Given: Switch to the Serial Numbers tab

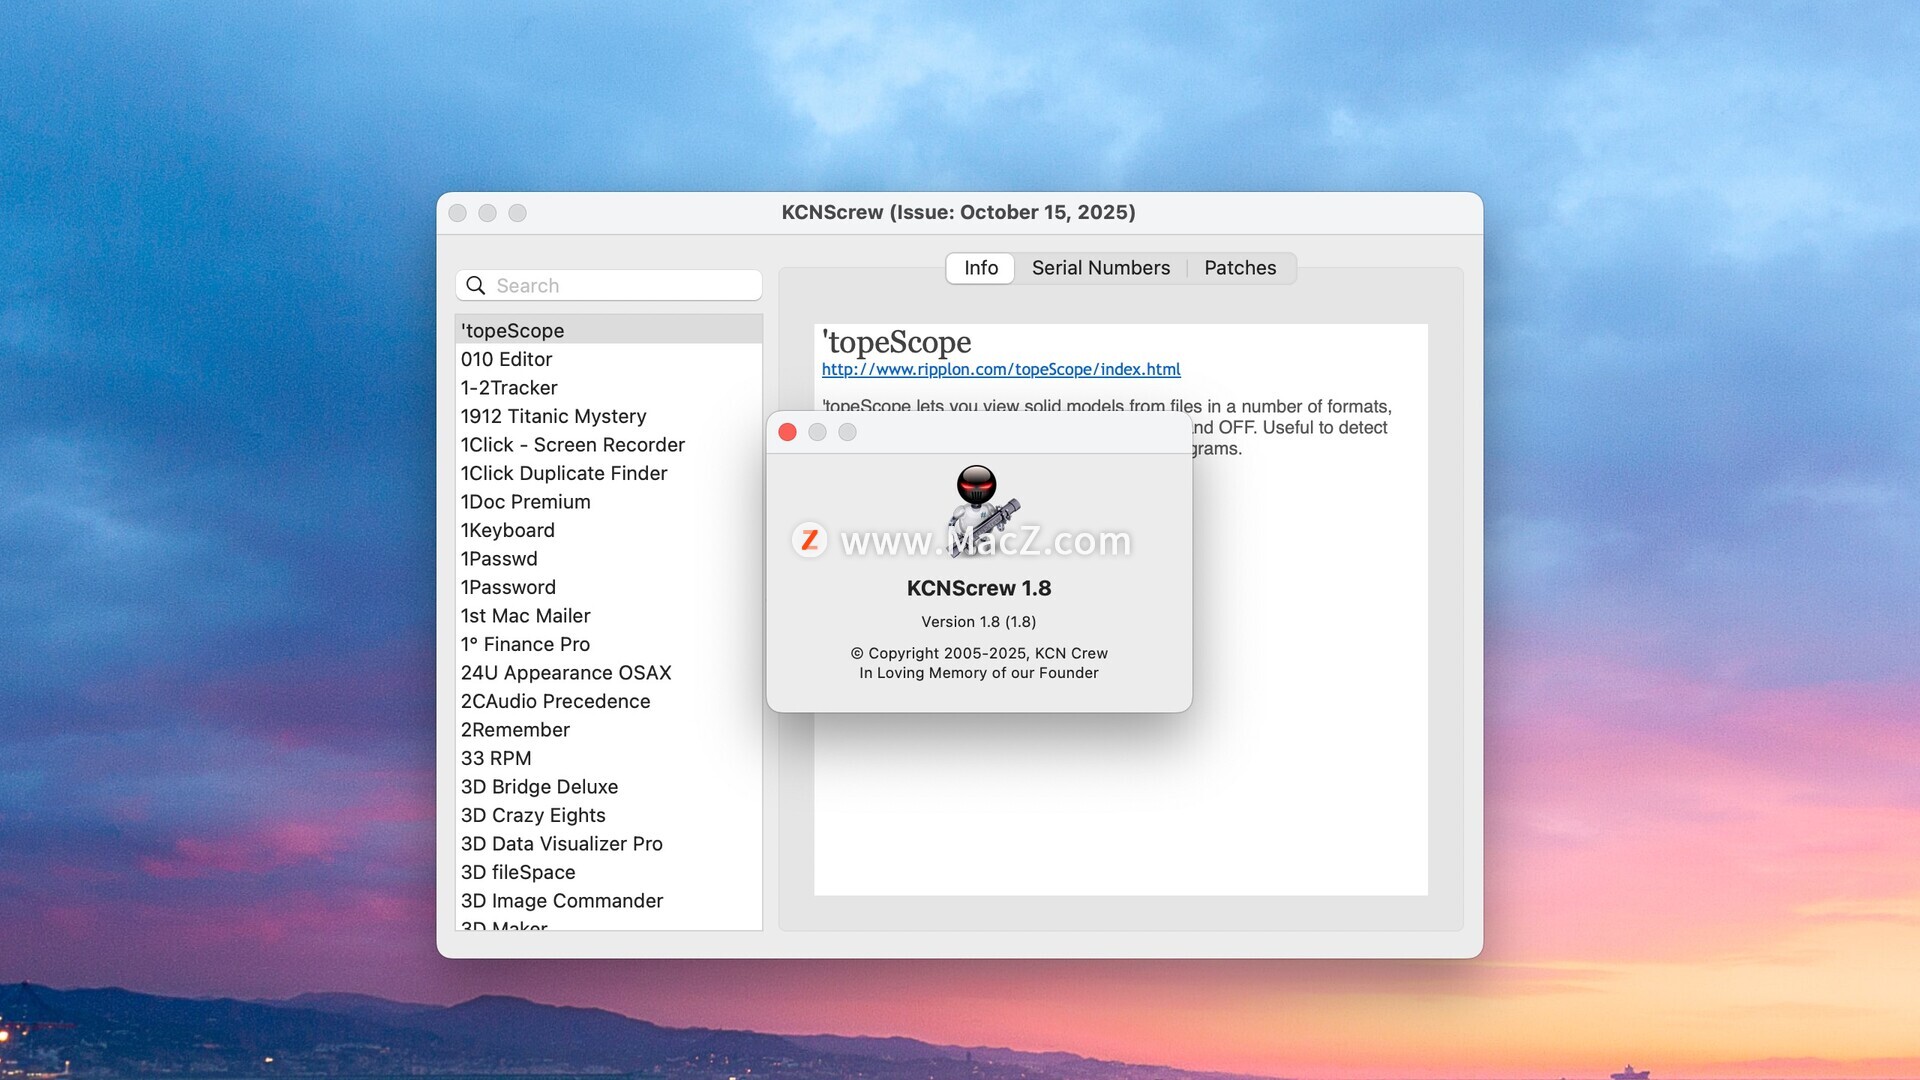Looking at the screenshot, I should (x=1100, y=268).
